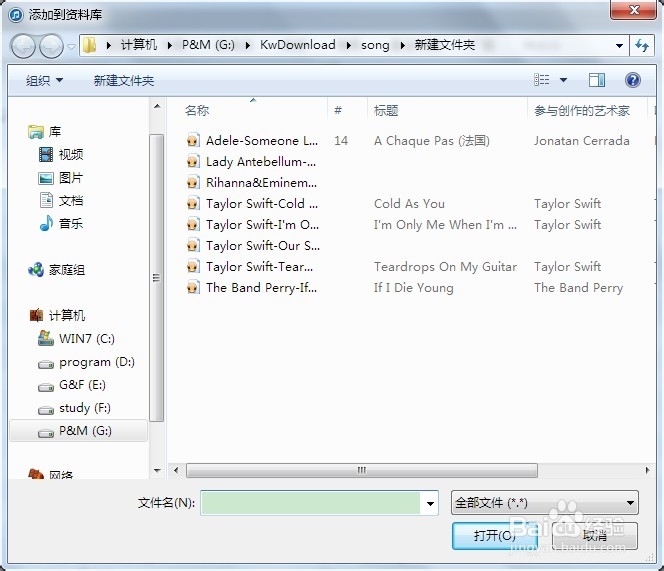Open the recent locations dropdown arrow
Screen dimensions: 664x571
point(71,46)
